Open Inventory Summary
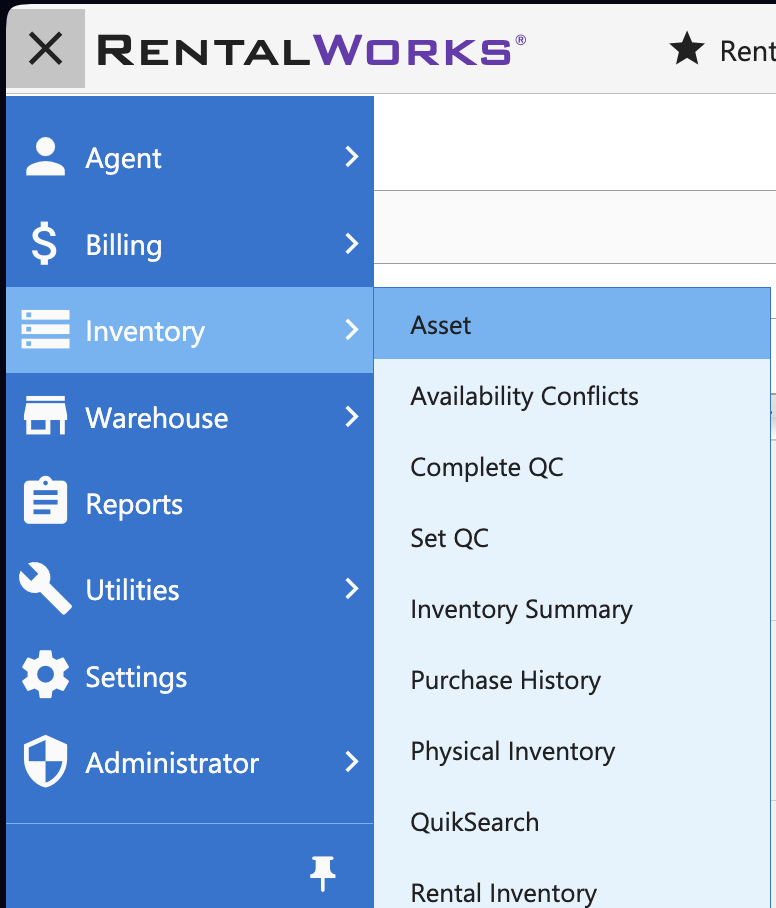 tap(572, 609)
